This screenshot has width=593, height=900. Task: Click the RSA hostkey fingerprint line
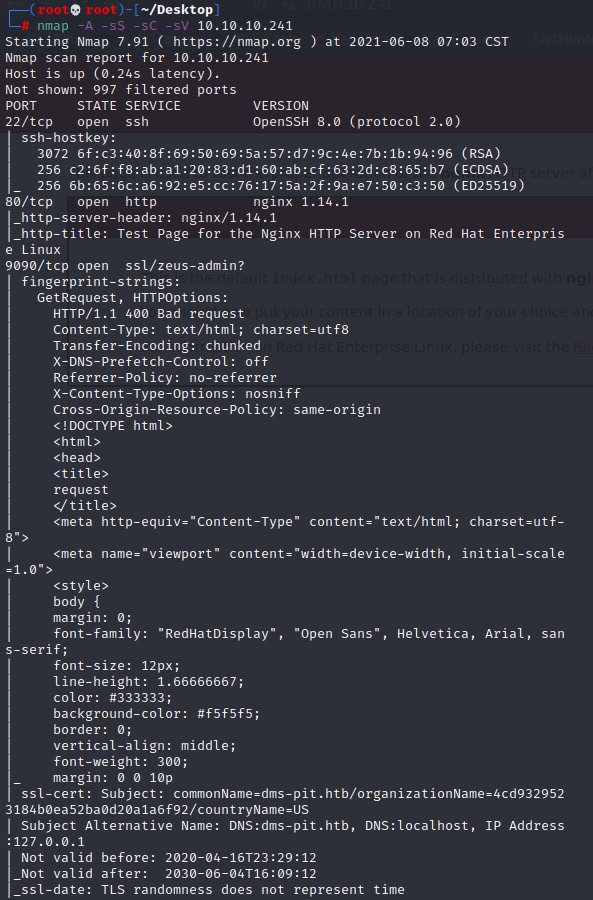click(x=269, y=154)
